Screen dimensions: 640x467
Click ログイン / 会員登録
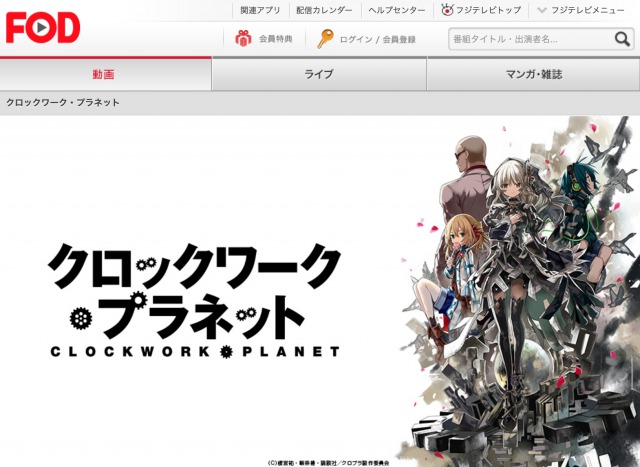click(x=378, y=40)
